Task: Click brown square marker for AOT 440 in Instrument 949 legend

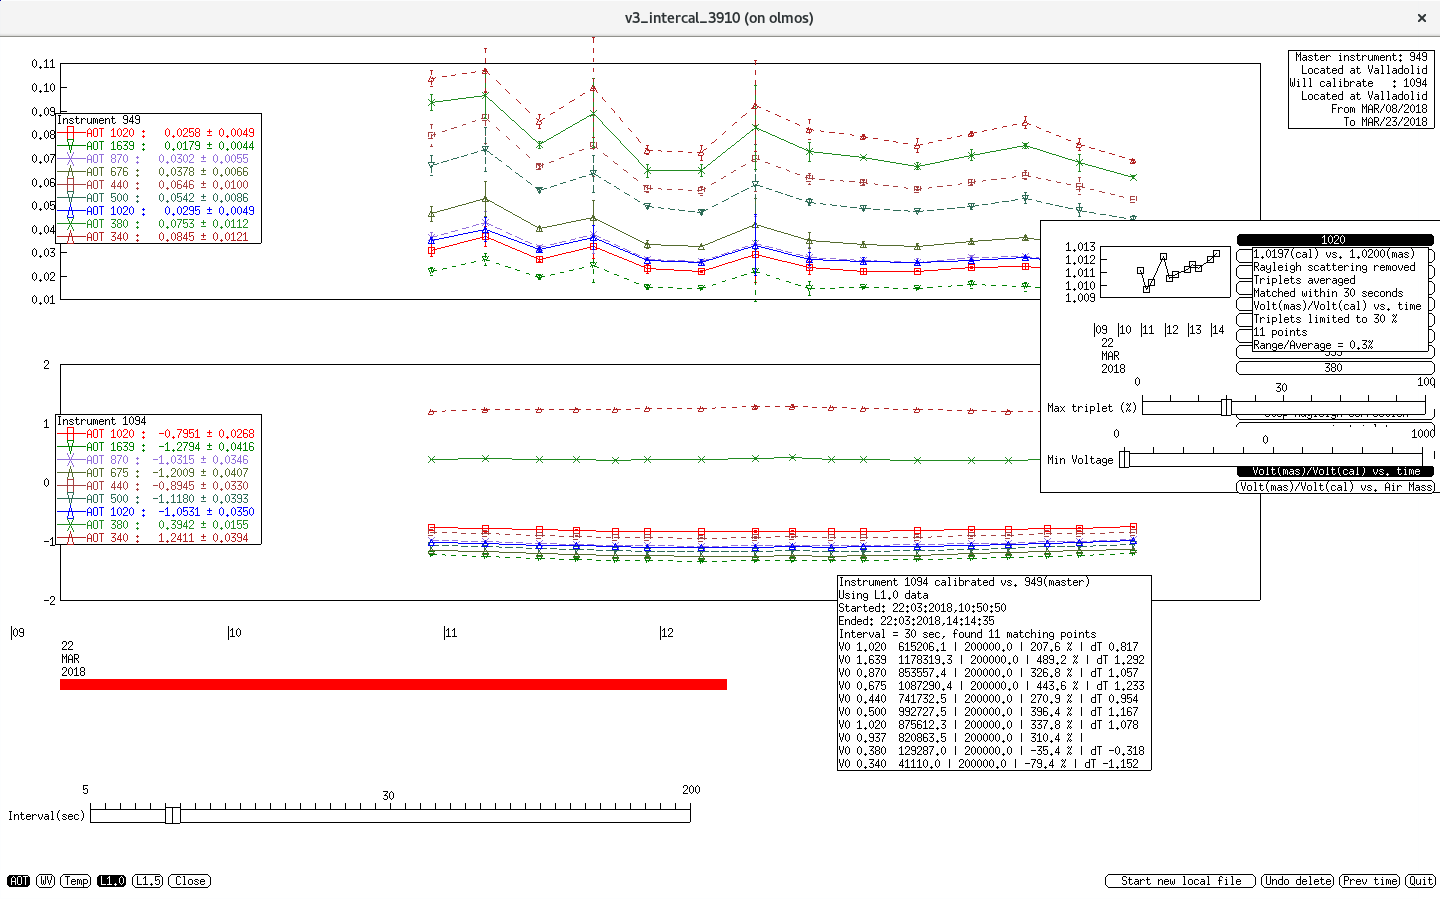Action: tap(70, 185)
